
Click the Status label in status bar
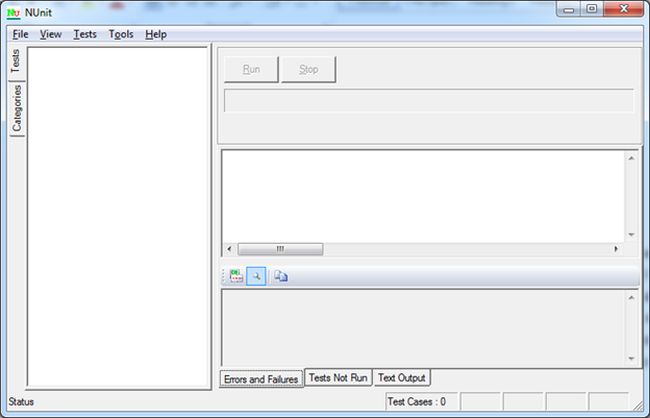(x=21, y=402)
